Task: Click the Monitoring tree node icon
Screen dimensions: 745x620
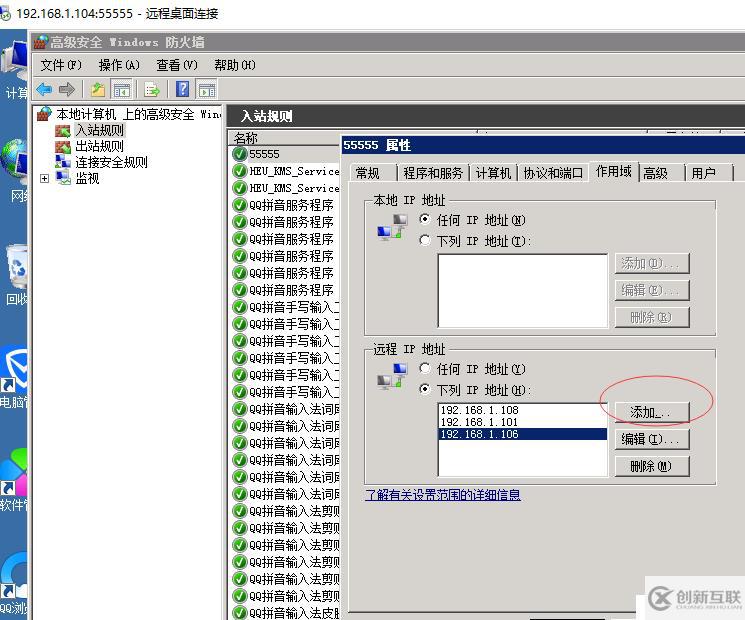Action: pos(63,178)
